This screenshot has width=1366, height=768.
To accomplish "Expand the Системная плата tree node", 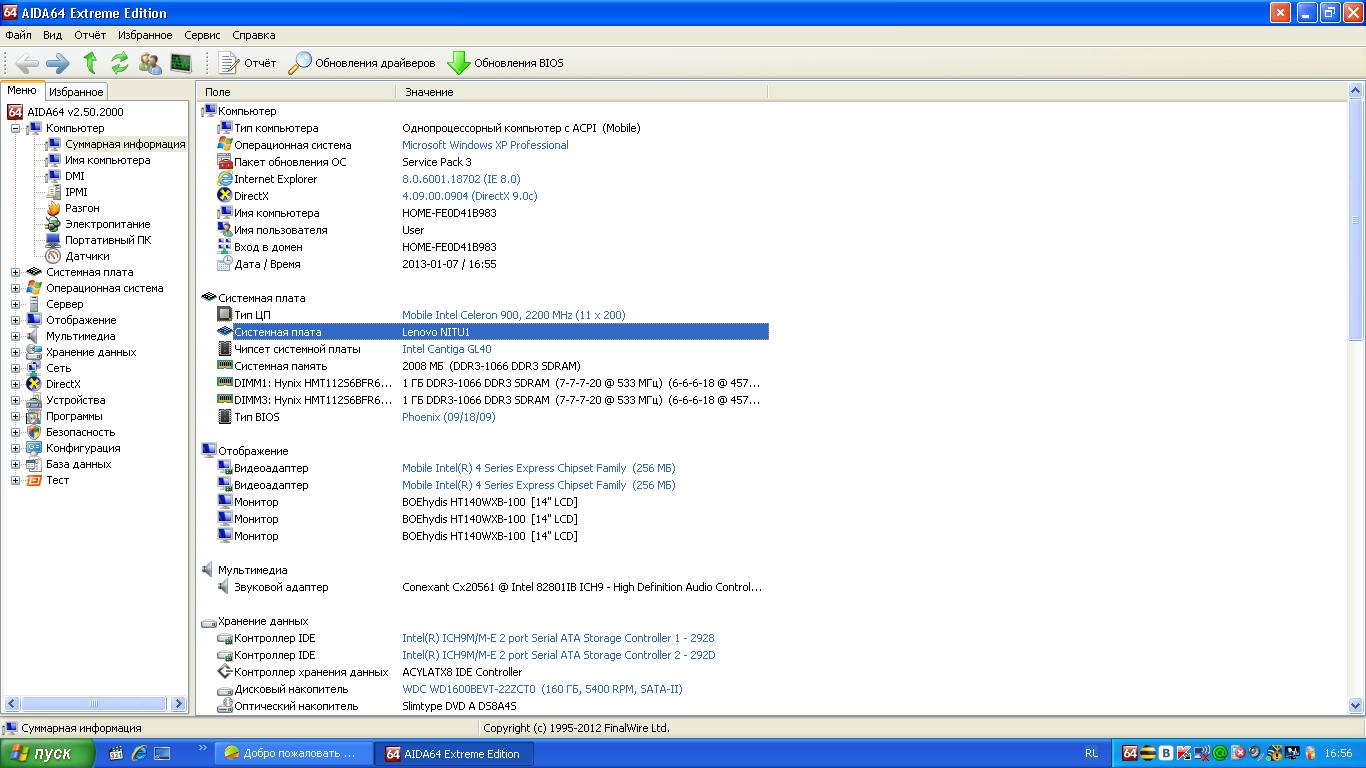I will pyautogui.click(x=15, y=272).
